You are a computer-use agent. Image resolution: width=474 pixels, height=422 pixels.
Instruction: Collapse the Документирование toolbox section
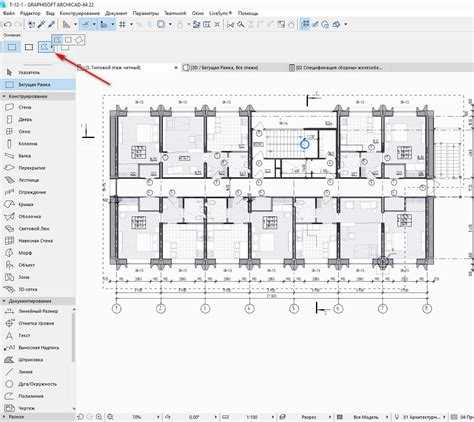coord(5,301)
